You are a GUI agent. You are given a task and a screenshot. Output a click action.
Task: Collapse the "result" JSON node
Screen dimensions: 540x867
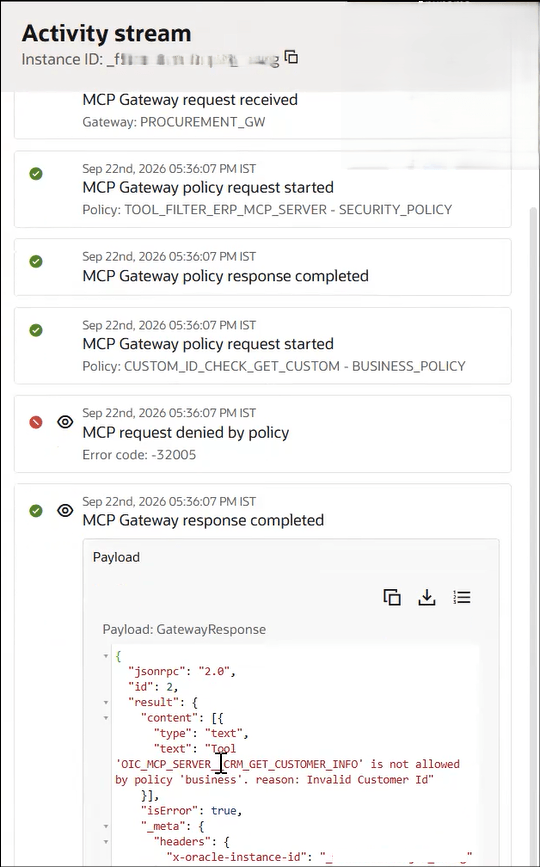click(x=106, y=703)
